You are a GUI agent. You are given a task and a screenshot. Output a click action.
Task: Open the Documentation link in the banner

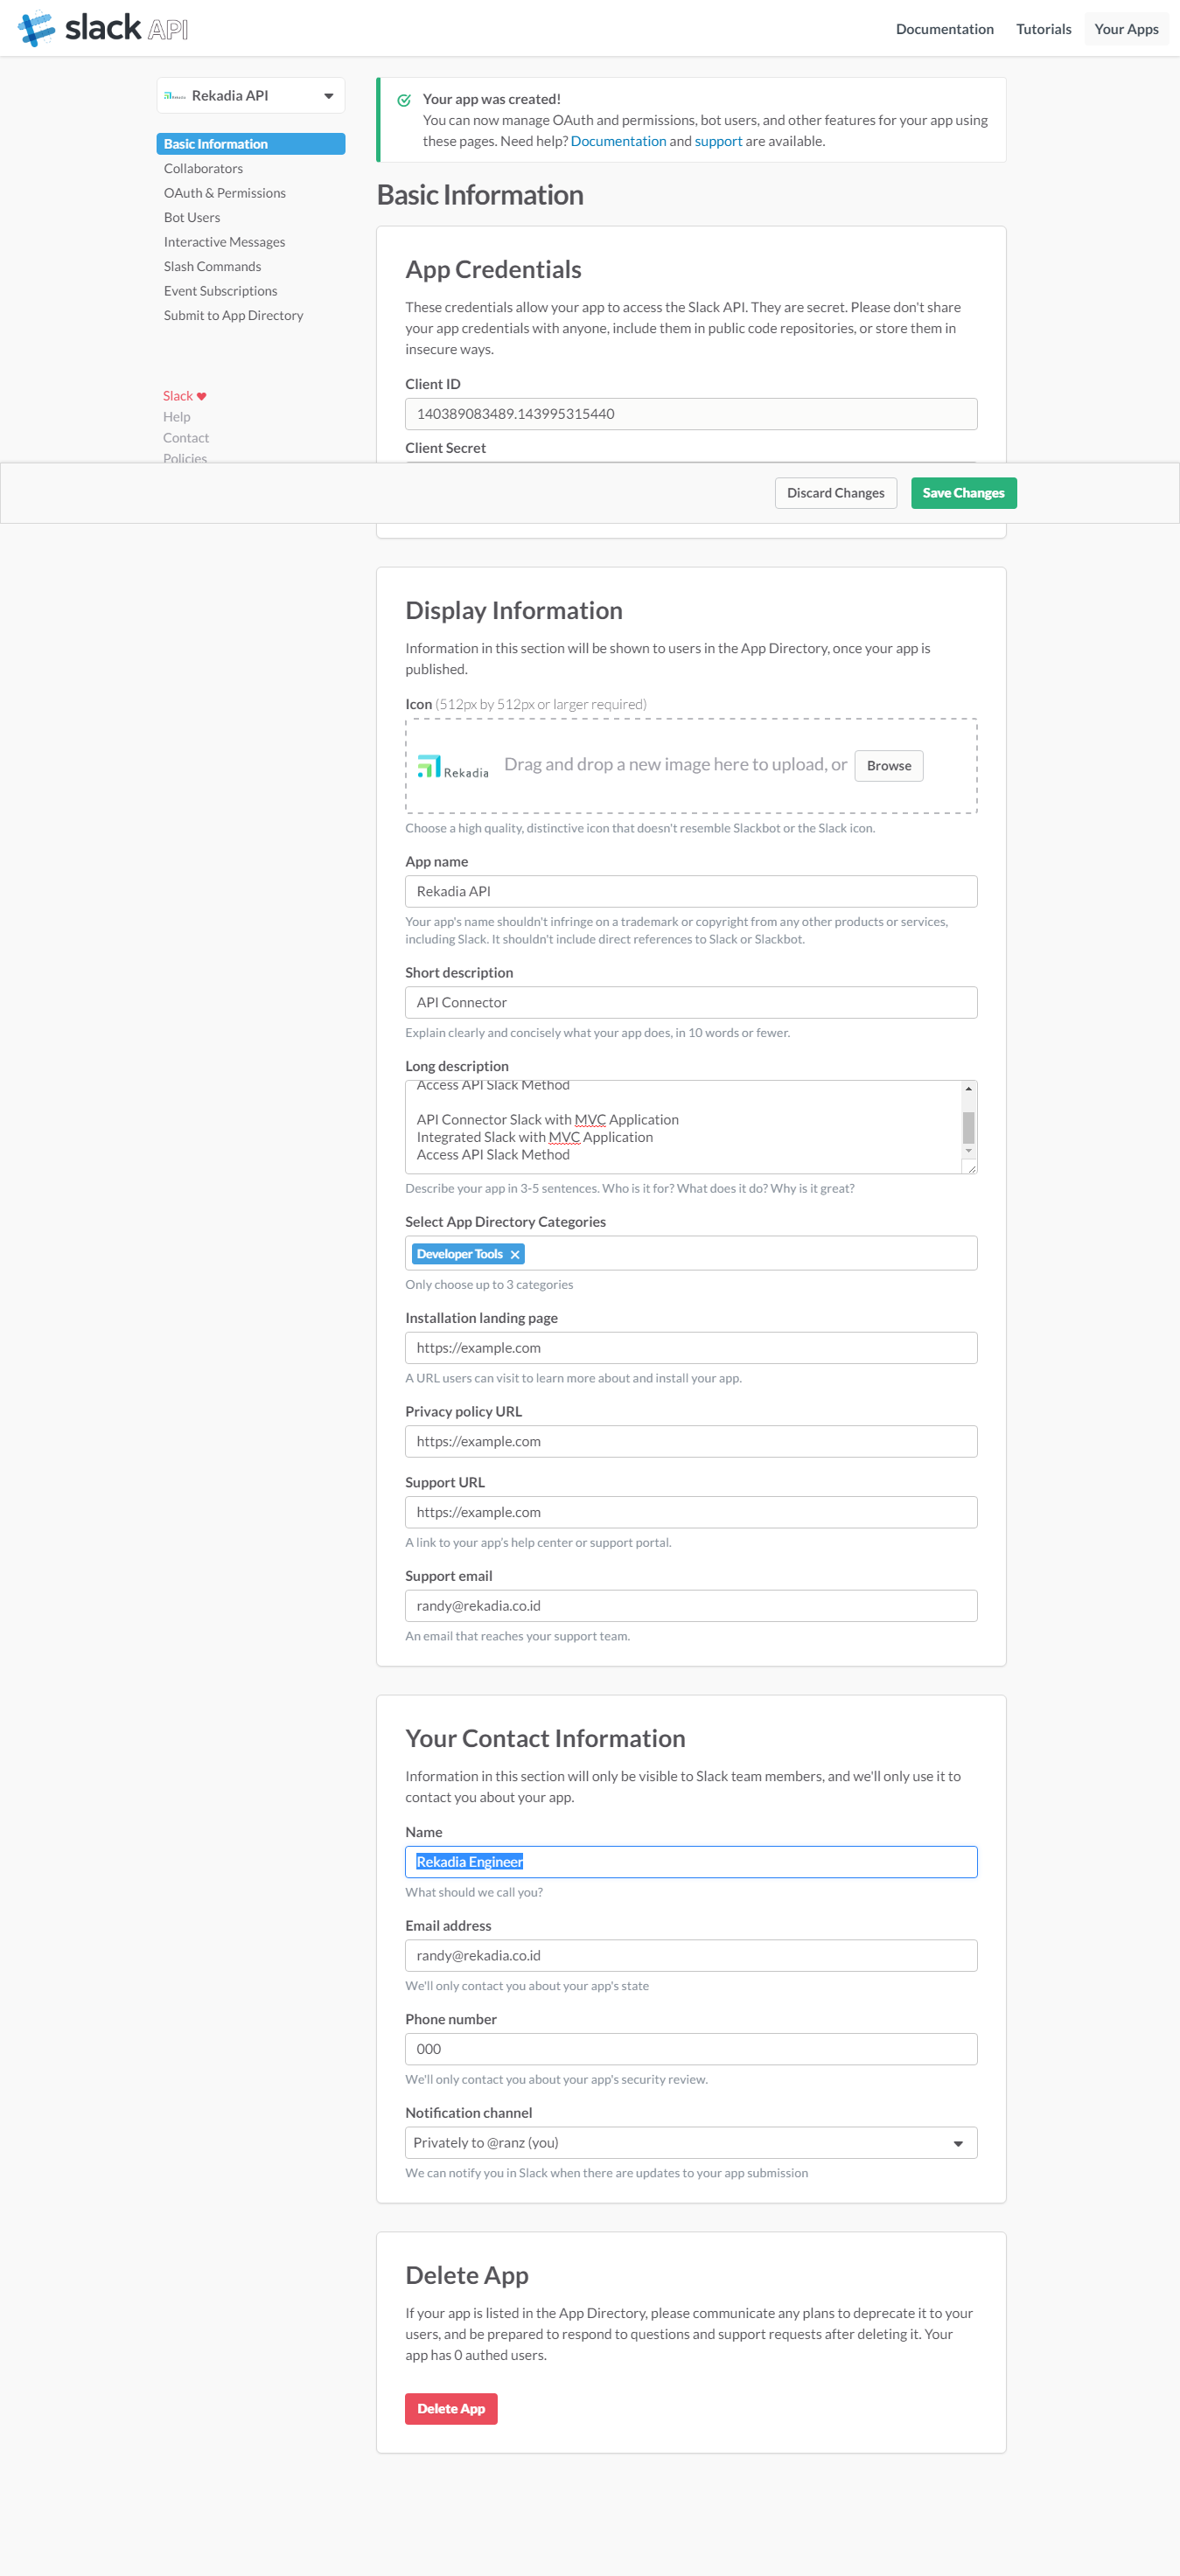618,141
